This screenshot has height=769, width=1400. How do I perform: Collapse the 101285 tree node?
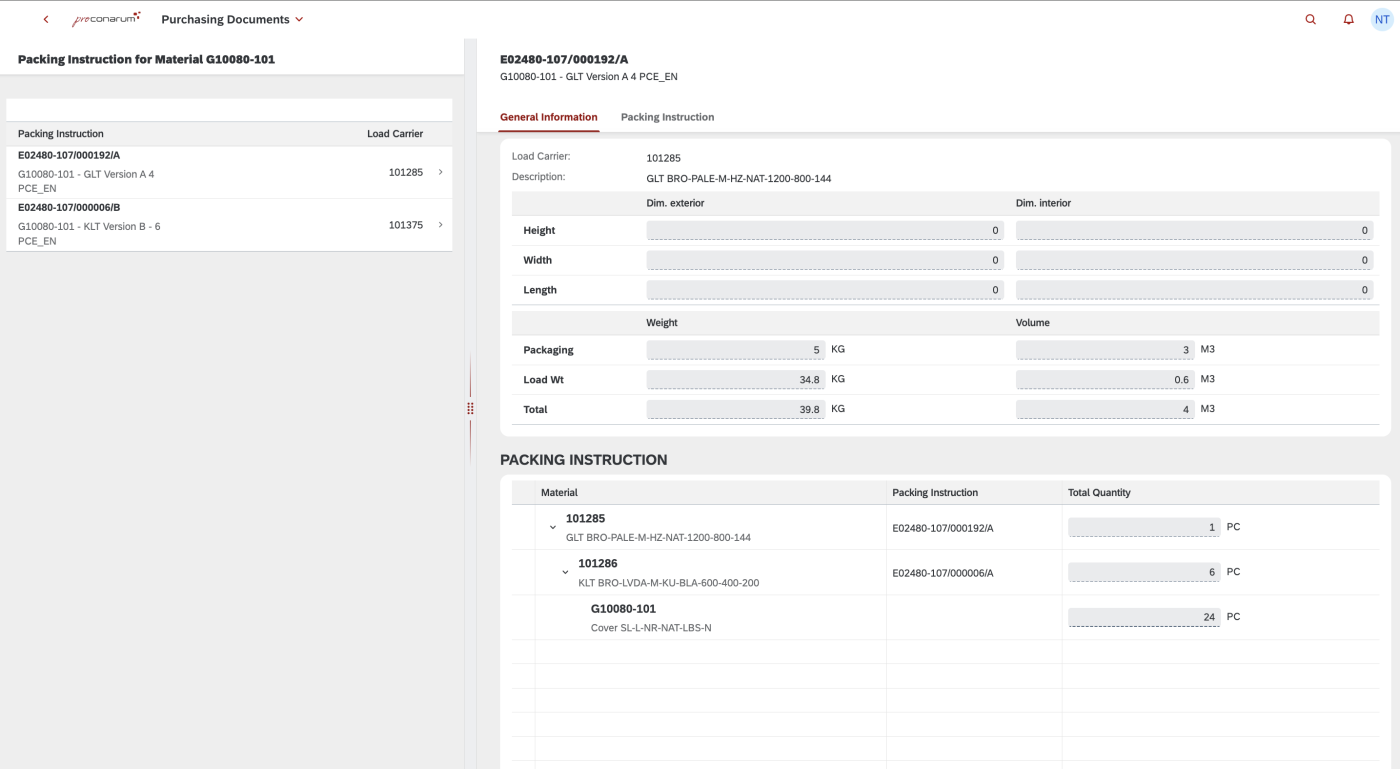pyautogui.click(x=553, y=527)
